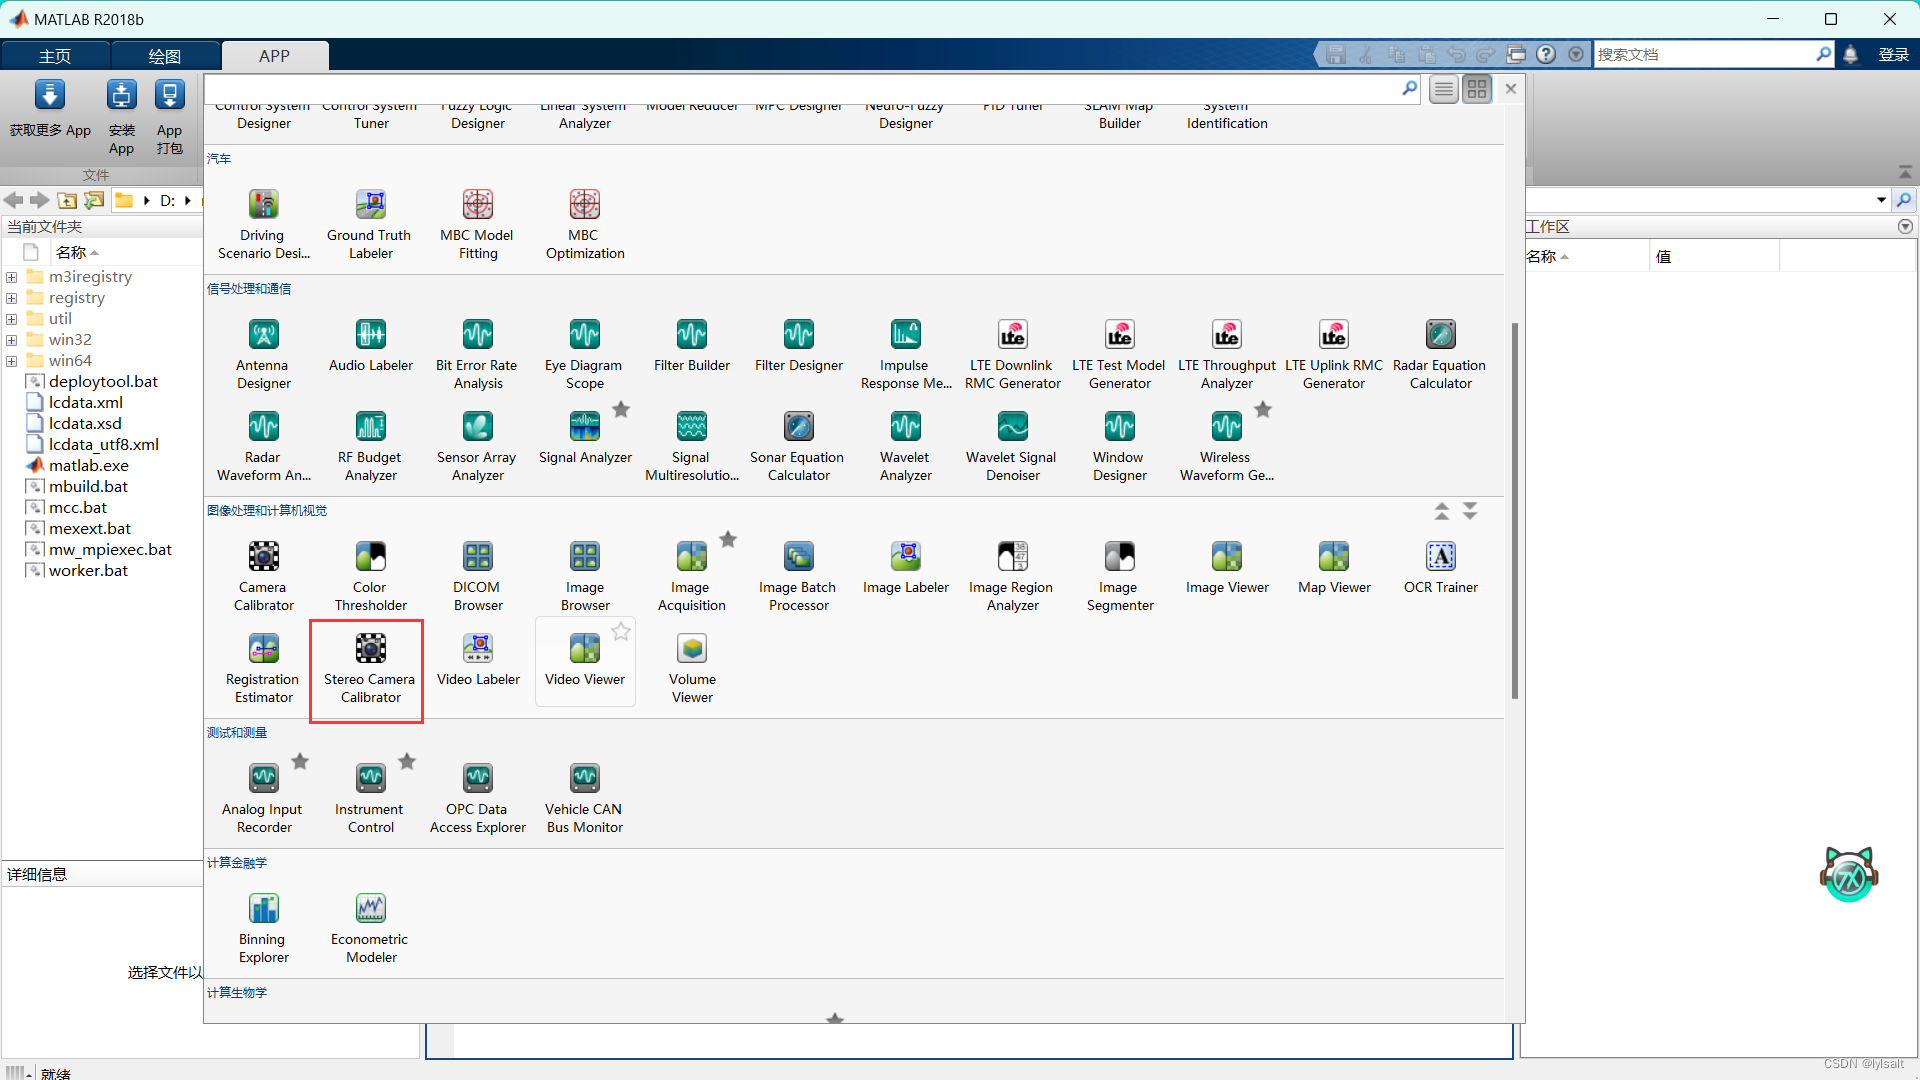The width and height of the screenshot is (1920, 1080).
Task: Unfavorite the Signal Analyzer star
Action: pos(621,409)
